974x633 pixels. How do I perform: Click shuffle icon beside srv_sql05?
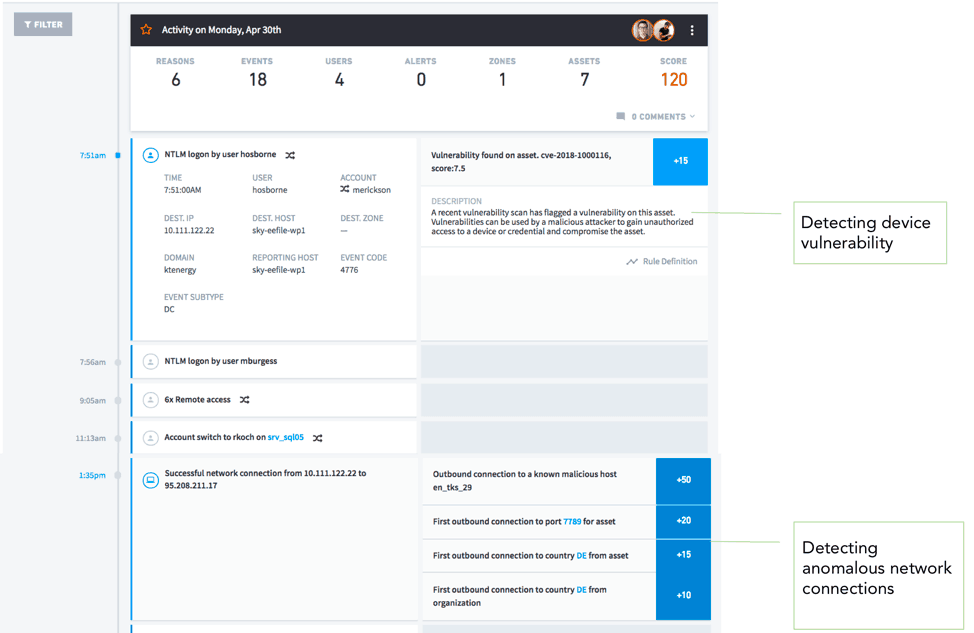(317, 438)
